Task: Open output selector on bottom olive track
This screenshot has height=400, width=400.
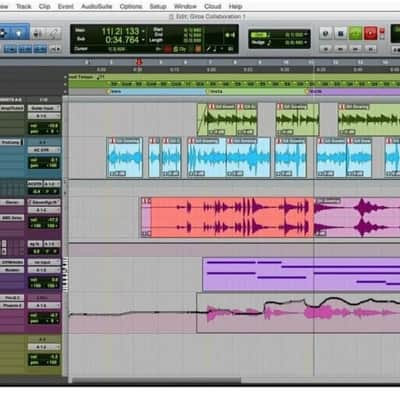Action: tap(44, 347)
